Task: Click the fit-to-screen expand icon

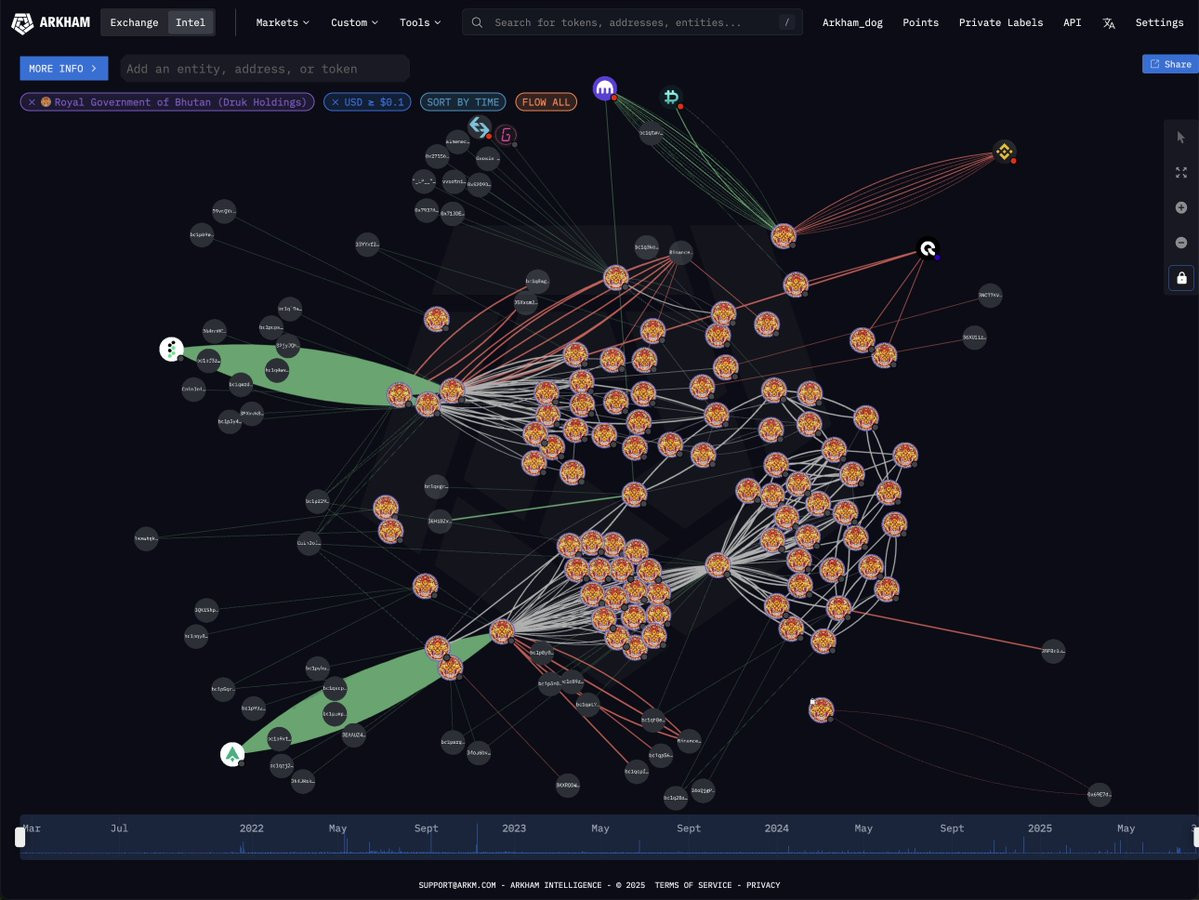Action: click(x=1181, y=173)
